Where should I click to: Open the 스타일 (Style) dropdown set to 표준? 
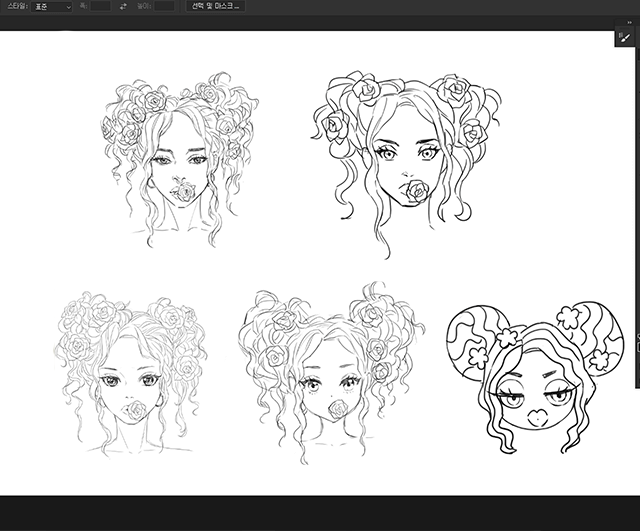tap(51, 7)
